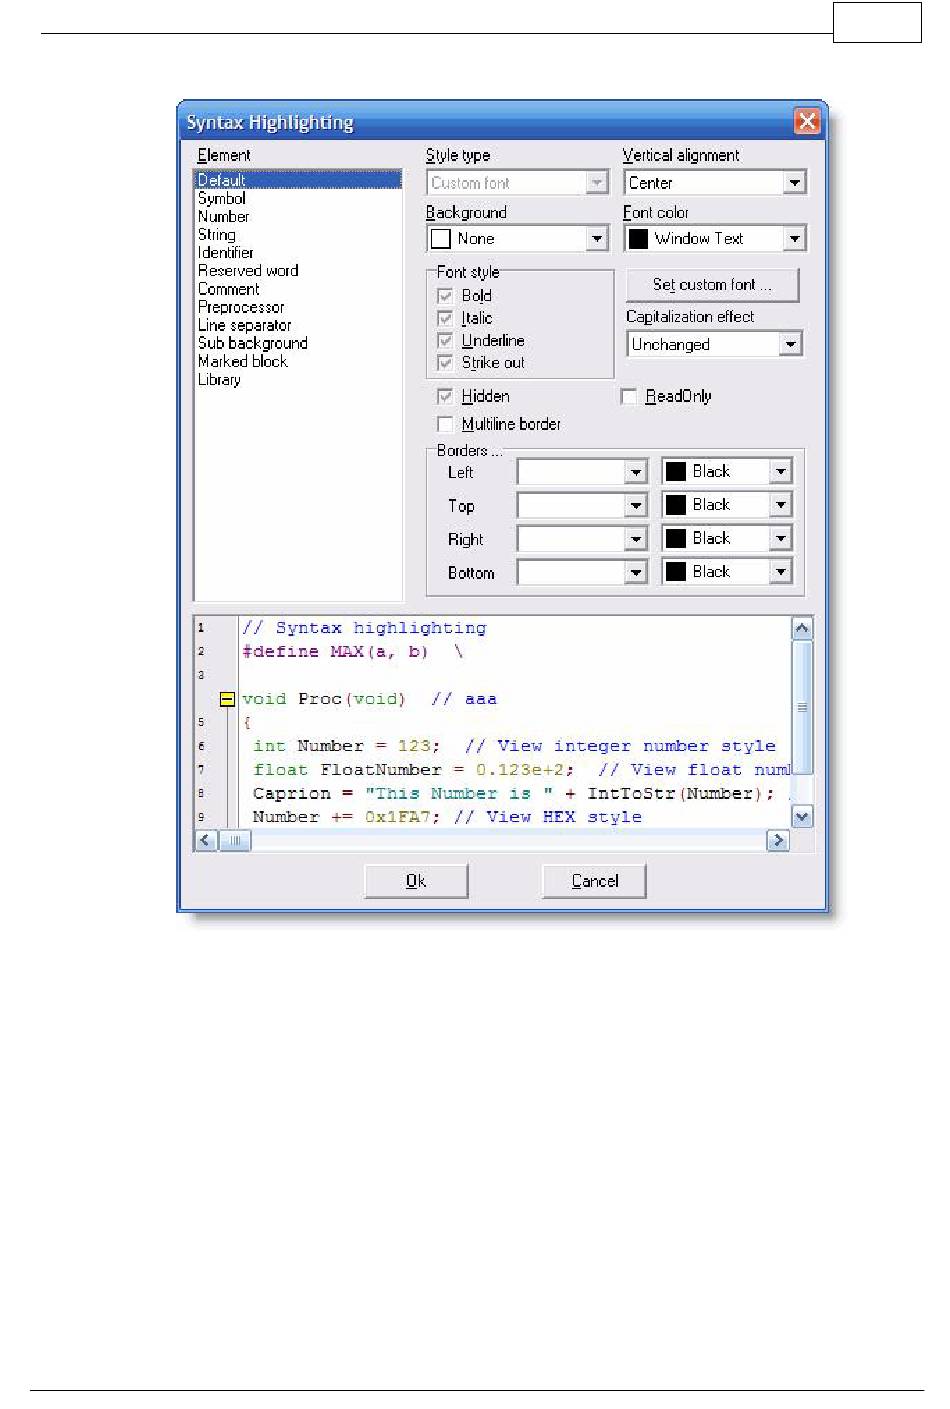This screenshot has width=950, height=1409.
Task: Close the Syntax Highlighting dialog
Action: tap(807, 122)
